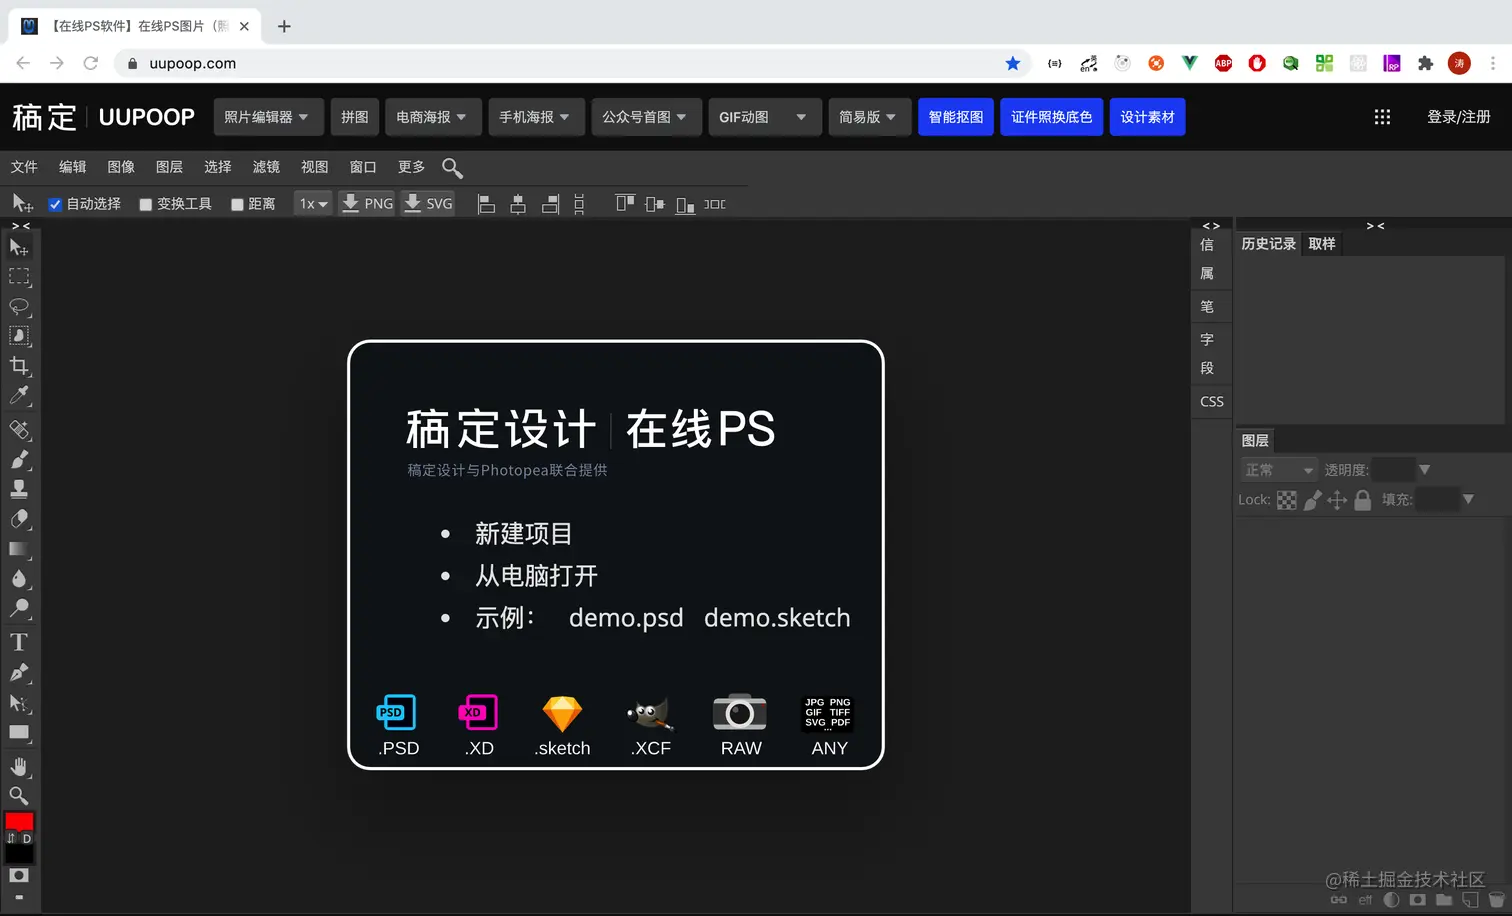
Task: Click align horizontal centers icon
Action: tap(518, 204)
